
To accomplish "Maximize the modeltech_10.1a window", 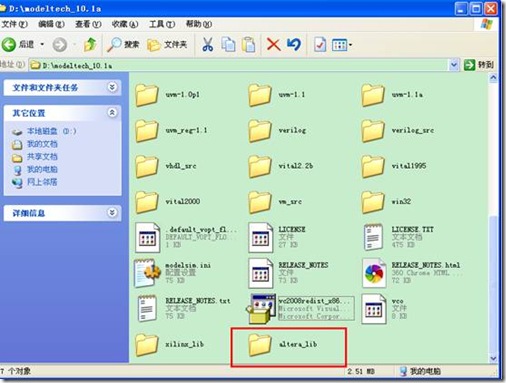I will [x=476, y=8].
